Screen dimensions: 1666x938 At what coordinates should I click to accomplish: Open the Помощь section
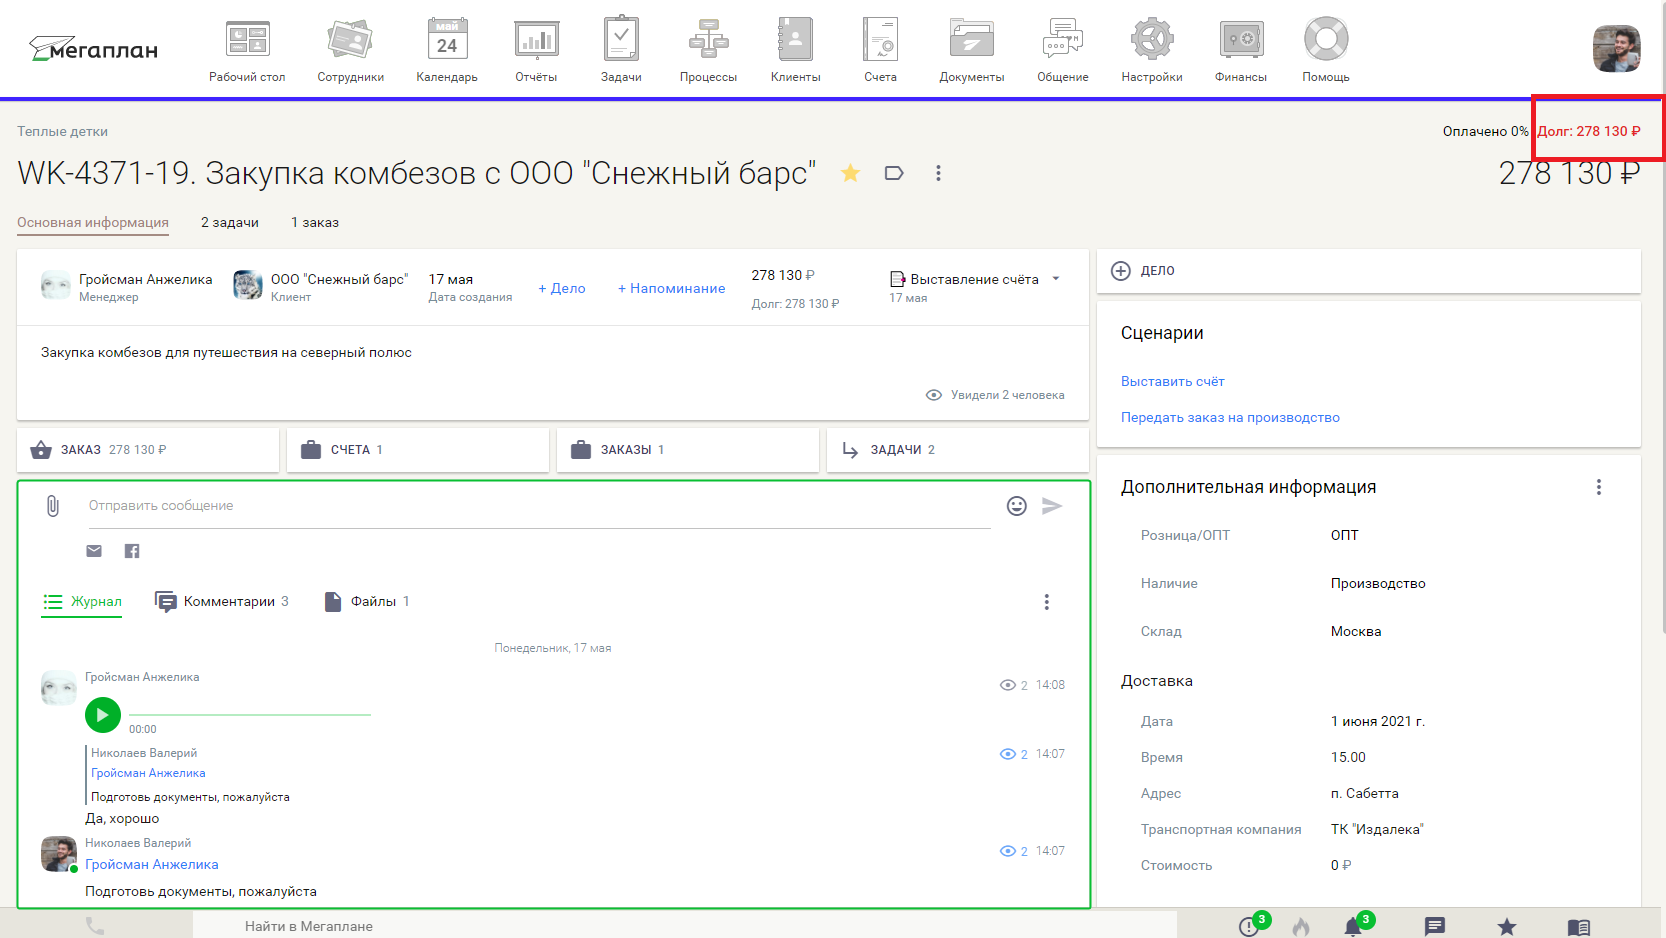pyautogui.click(x=1326, y=50)
